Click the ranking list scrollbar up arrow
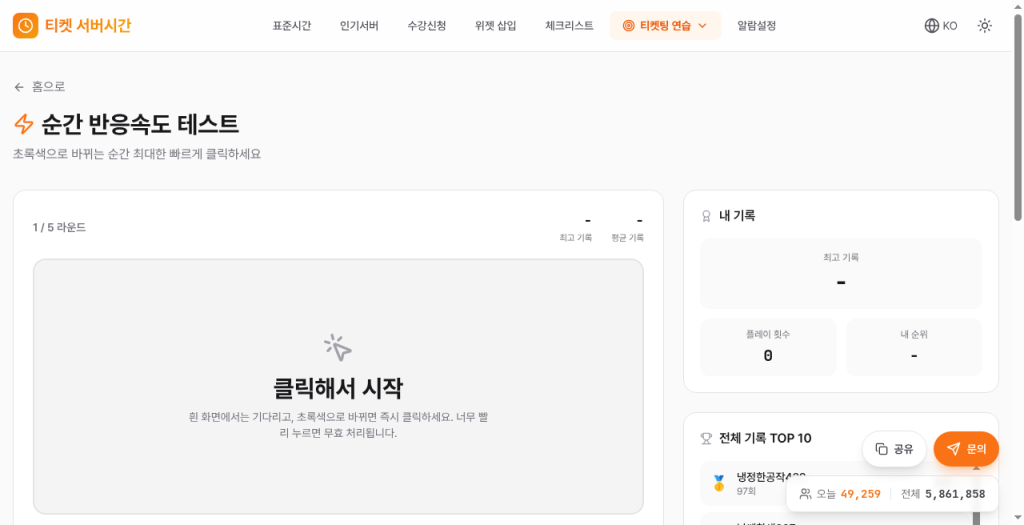 pos(976,468)
